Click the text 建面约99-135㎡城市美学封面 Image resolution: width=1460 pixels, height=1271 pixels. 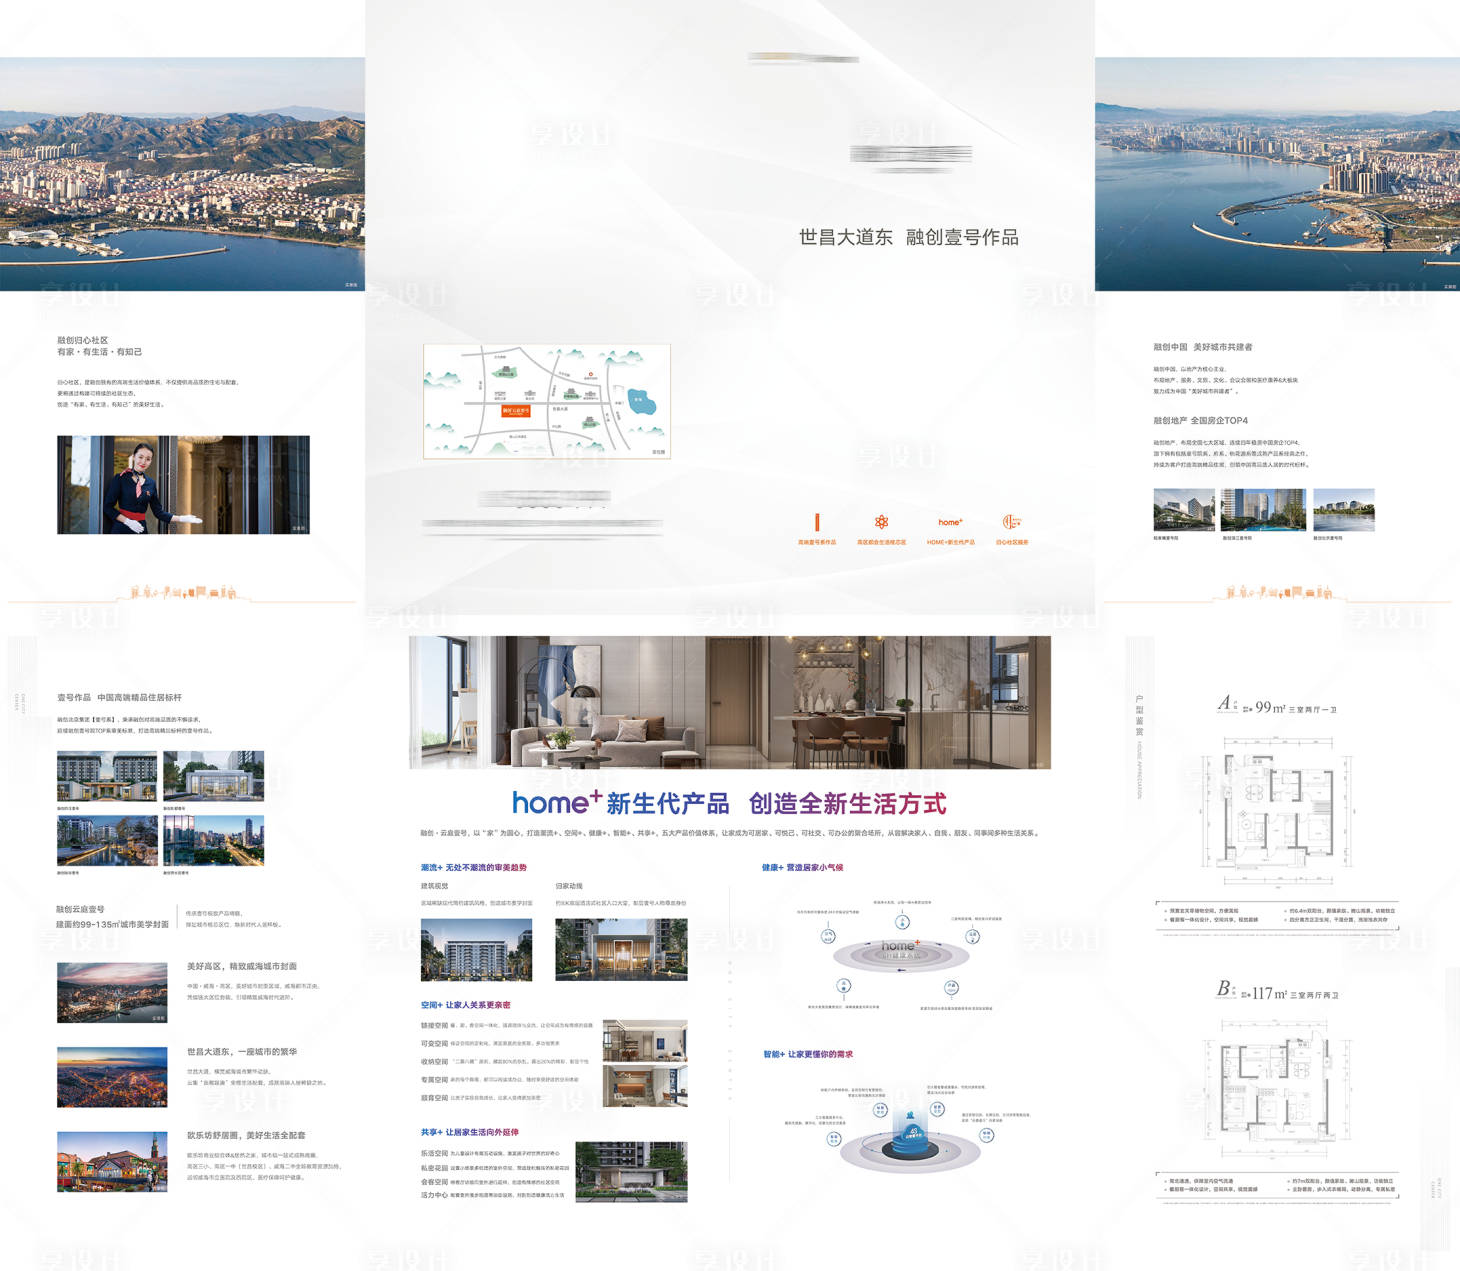[x=112, y=924]
